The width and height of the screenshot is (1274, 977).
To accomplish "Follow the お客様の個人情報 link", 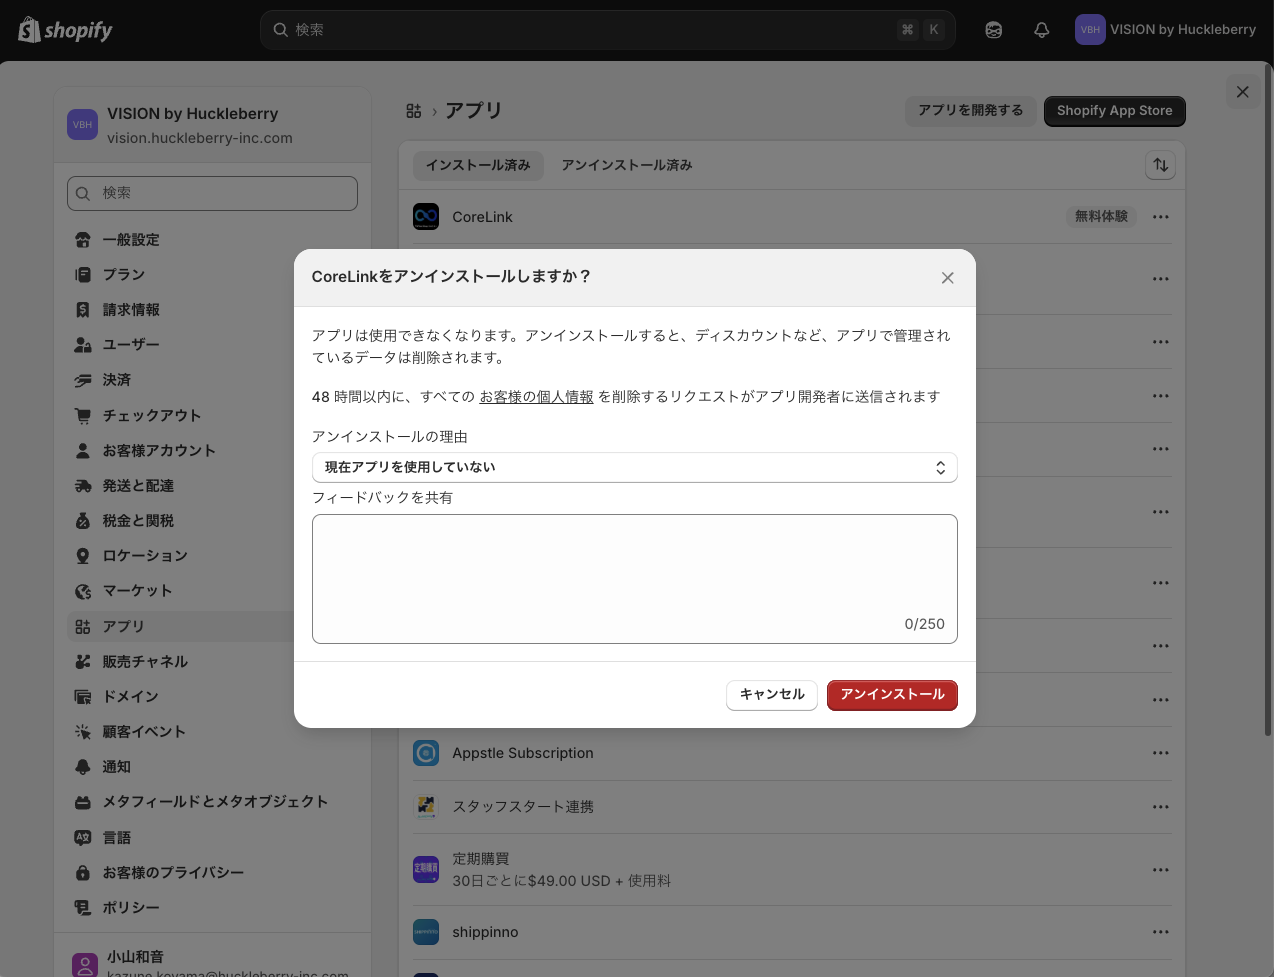I will point(536,397).
